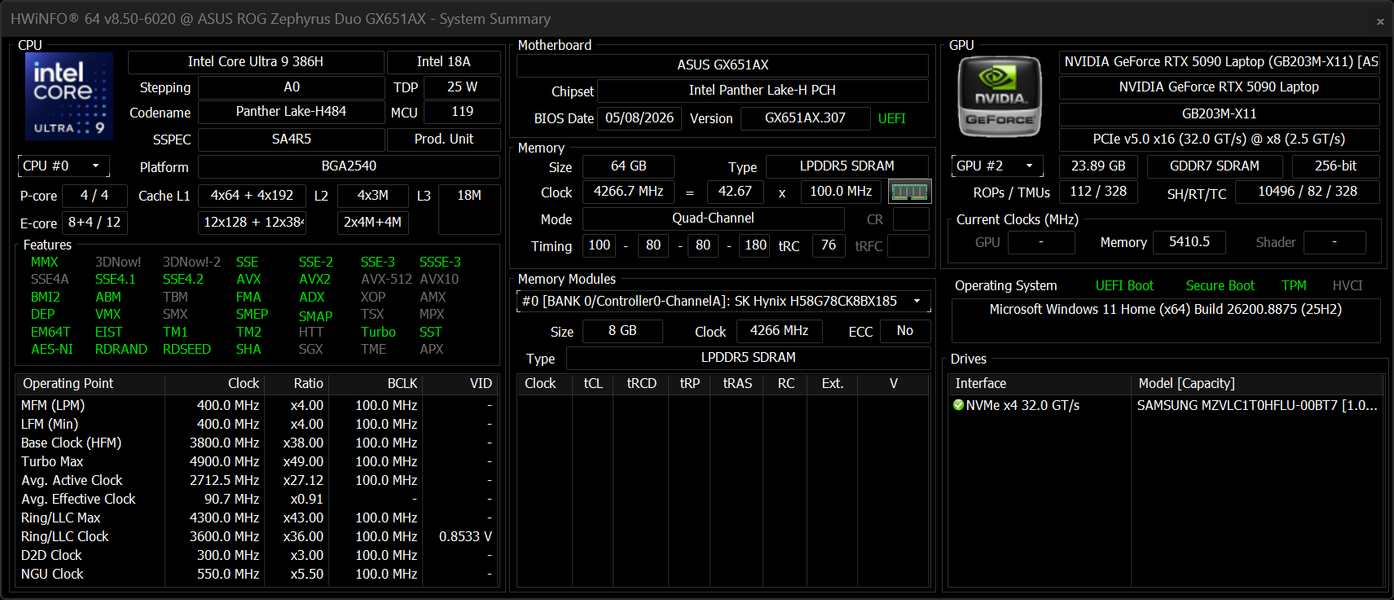The width and height of the screenshot is (1394, 600).
Task: Select the SAMSUNG MZVLC1T0HFLU-00BT7 drive row
Action: coord(1167,405)
